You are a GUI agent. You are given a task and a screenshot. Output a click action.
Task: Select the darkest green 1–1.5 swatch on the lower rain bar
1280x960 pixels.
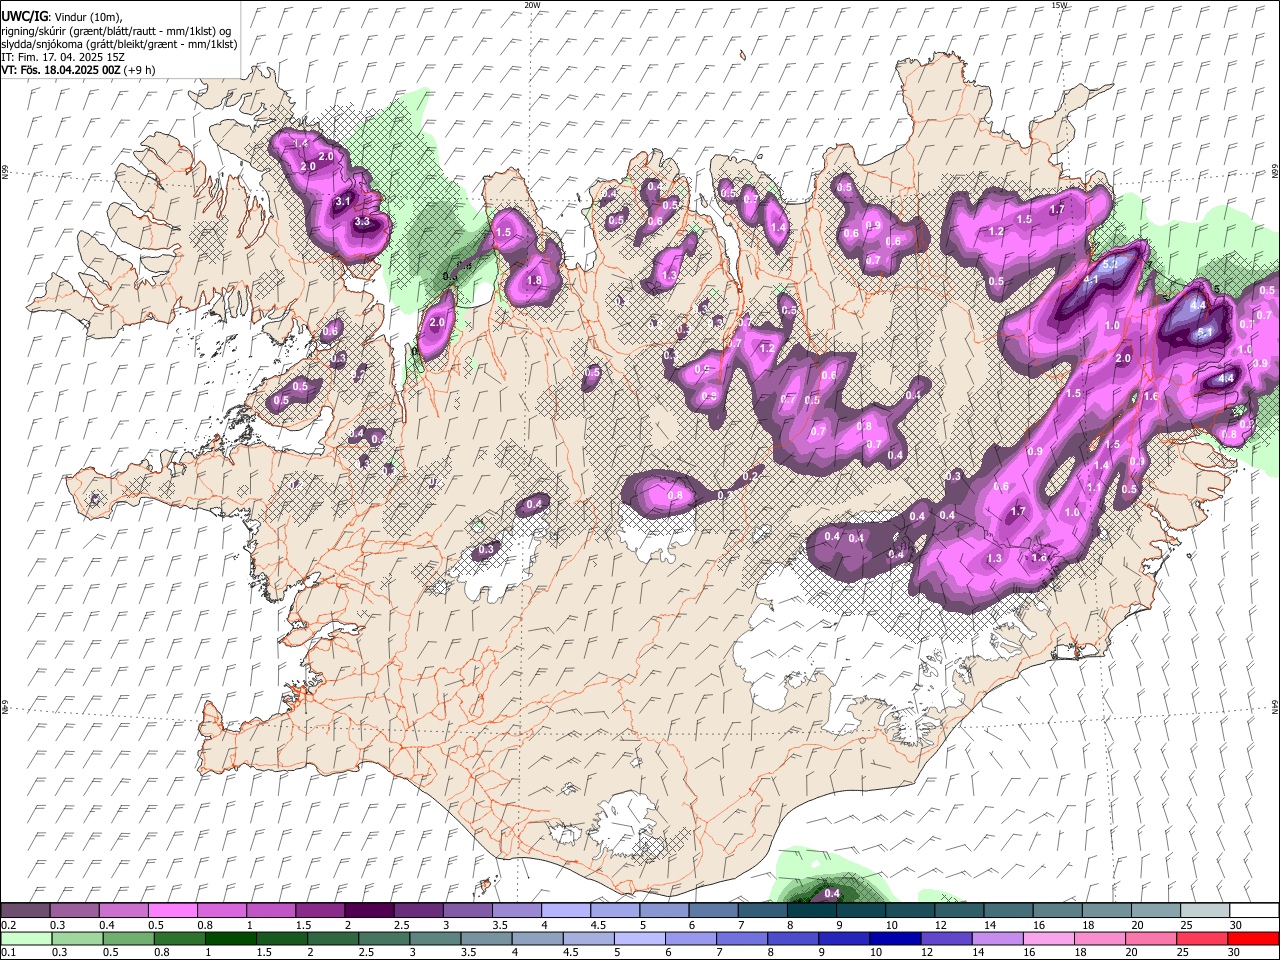pyautogui.click(x=231, y=938)
